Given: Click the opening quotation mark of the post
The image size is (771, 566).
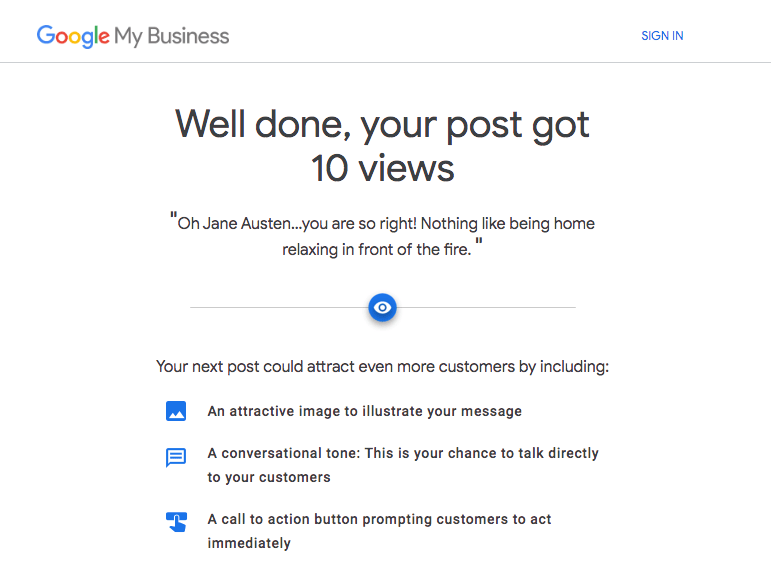Looking at the screenshot, I should click(173, 217).
